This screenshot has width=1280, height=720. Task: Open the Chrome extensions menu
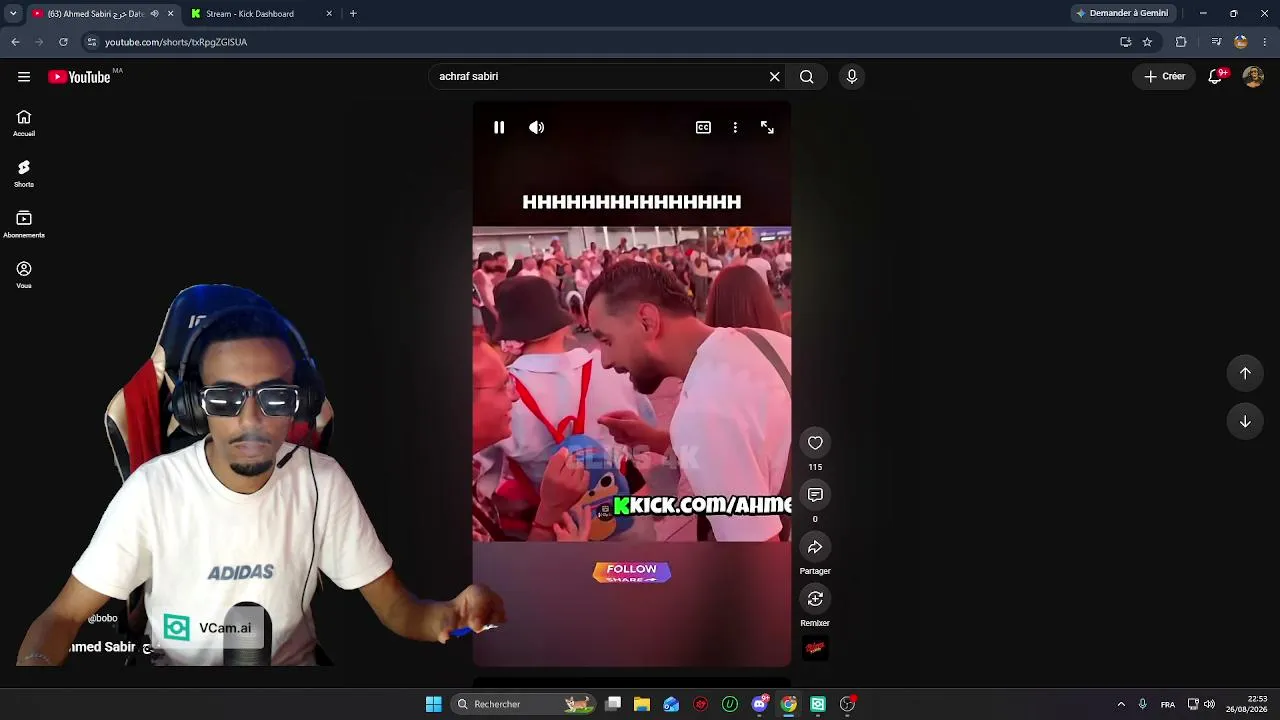coord(1181,42)
